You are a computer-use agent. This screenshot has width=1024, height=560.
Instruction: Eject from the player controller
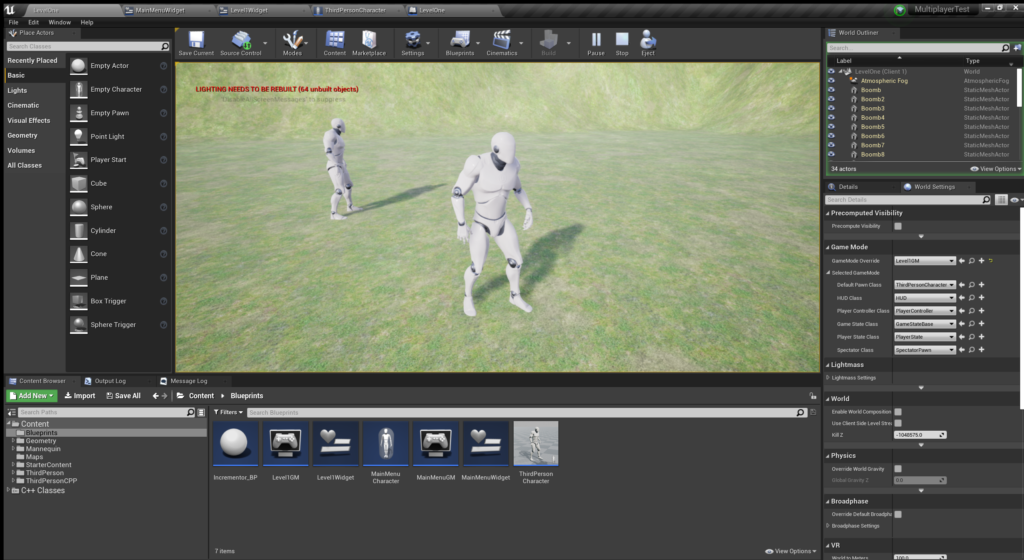[647, 43]
